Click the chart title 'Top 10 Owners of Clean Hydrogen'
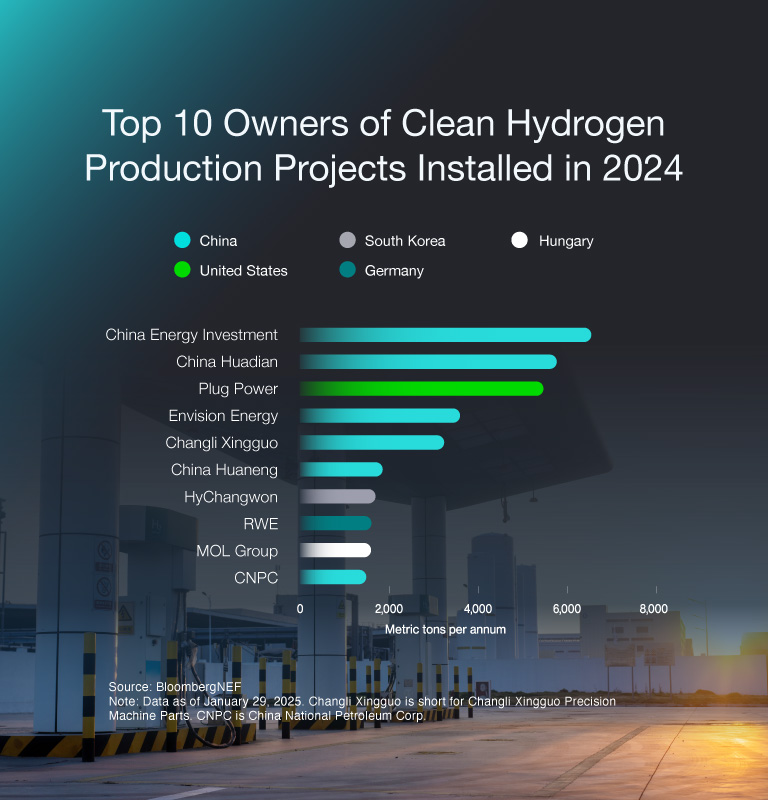This screenshot has height=800, width=768. (x=383, y=123)
